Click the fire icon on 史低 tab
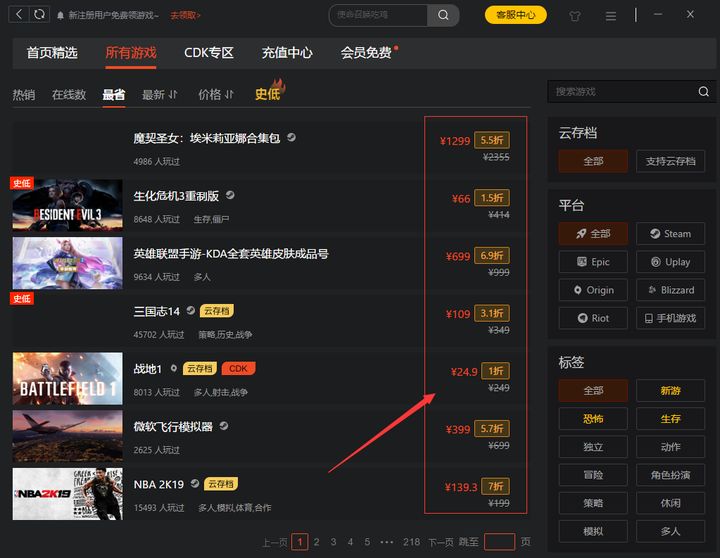This screenshot has height=558, width=720. point(279,86)
